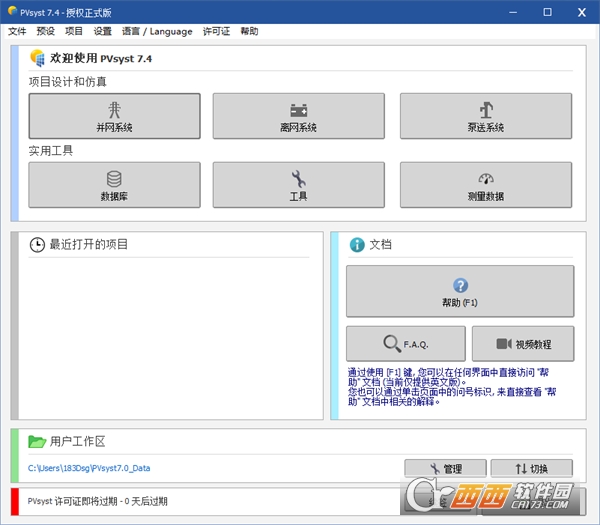Click license expiry text PVsyst 许可证即将过期
This screenshot has width=600, height=525.
tap(98, 501)
